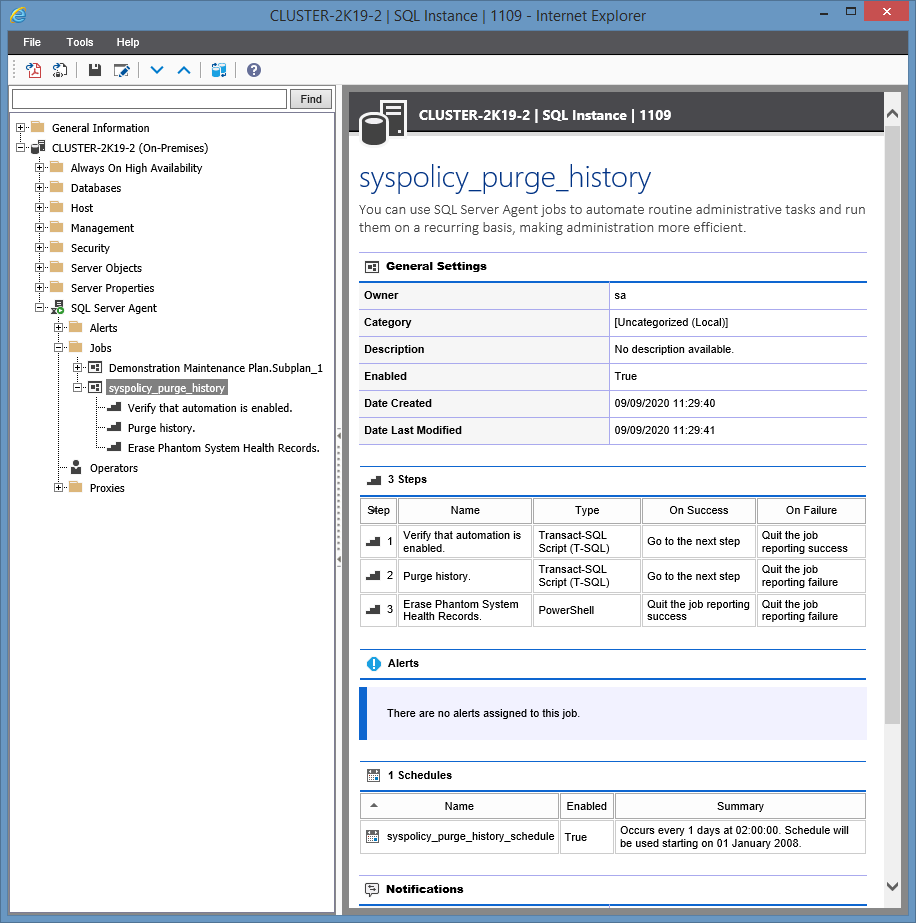Expand the Alerts folder node

pyautogui.click(x=59, y=328)
